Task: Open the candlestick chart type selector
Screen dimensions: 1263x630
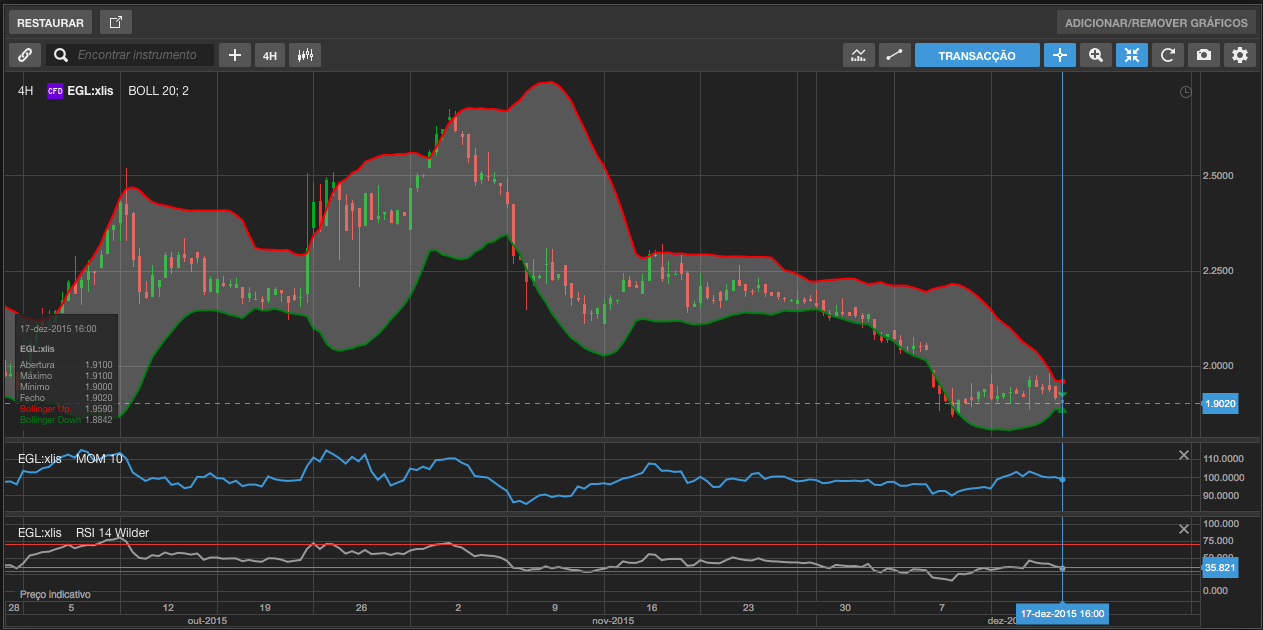Action: [x=305, y=55]
